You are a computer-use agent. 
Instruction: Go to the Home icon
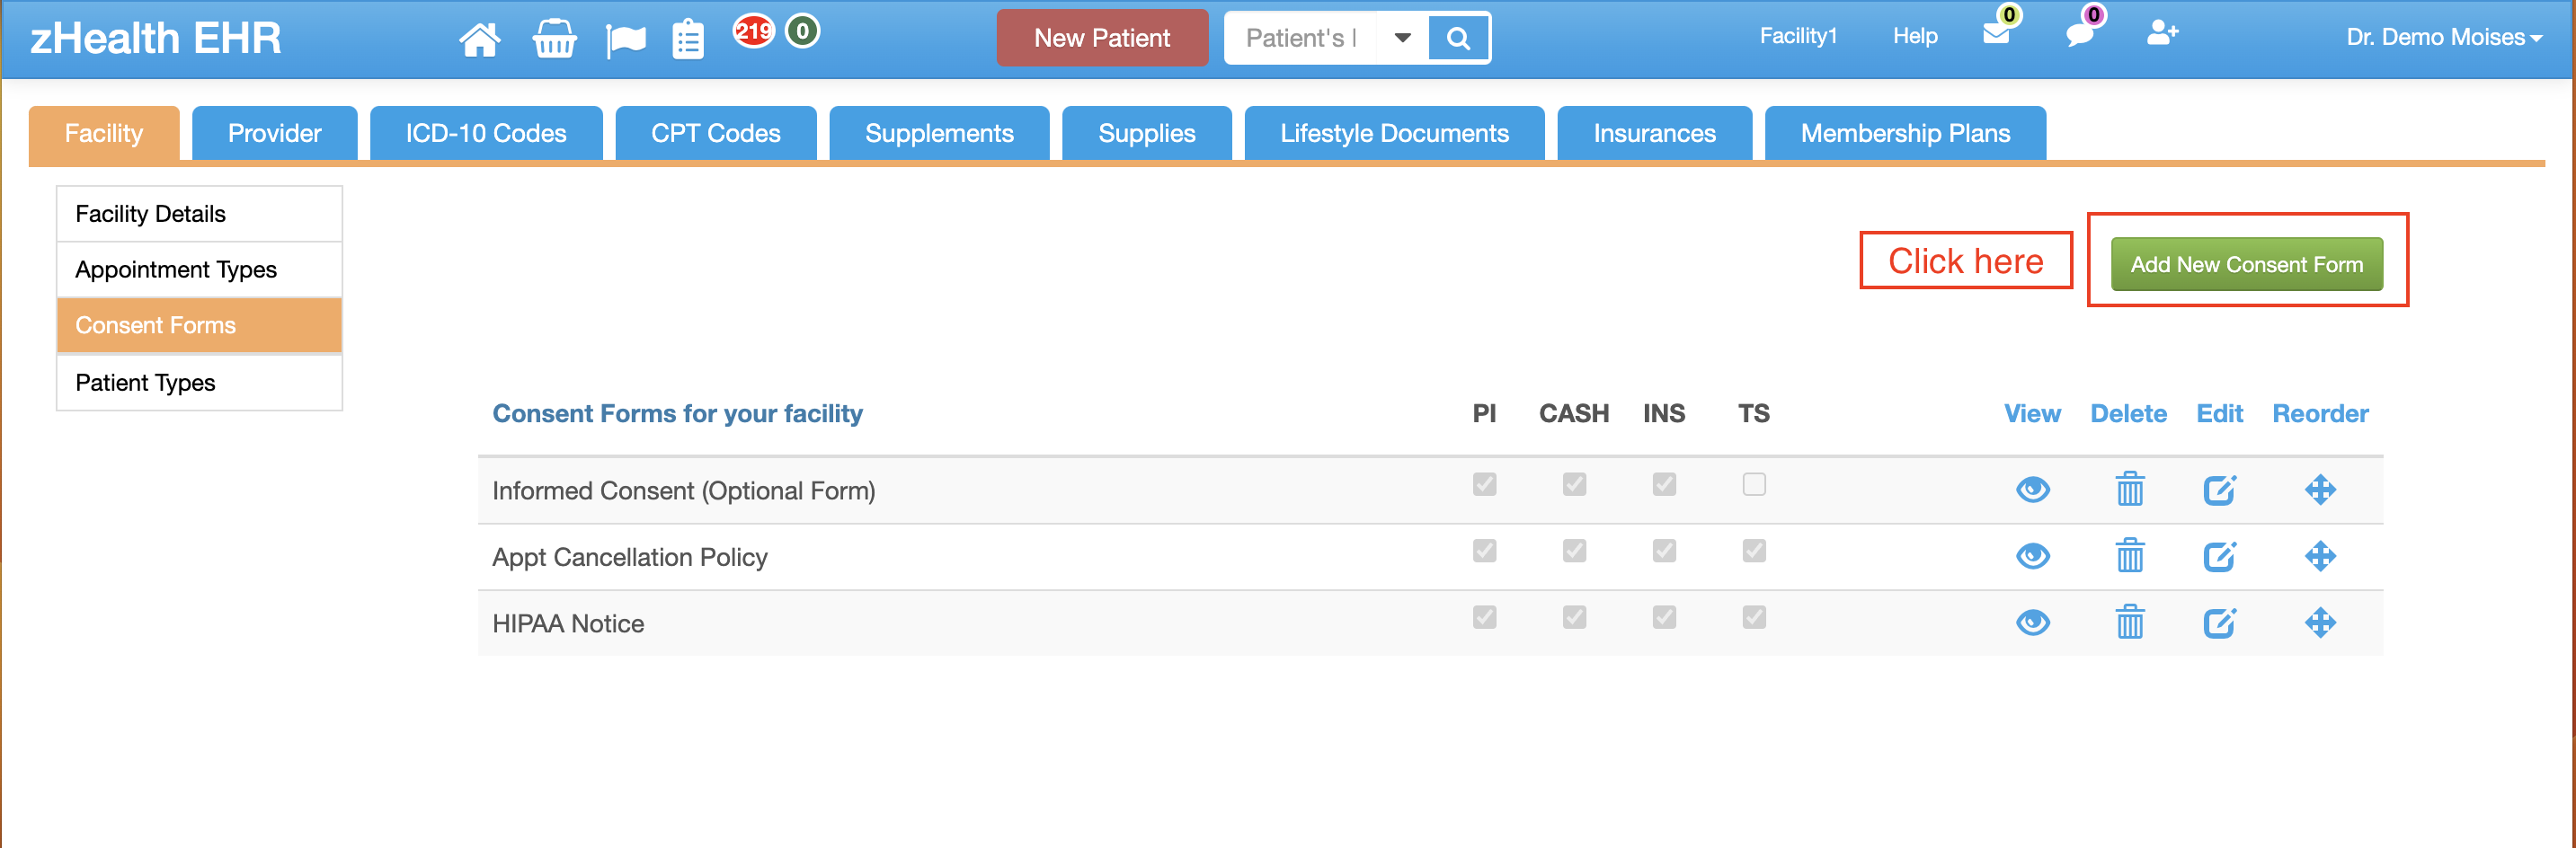(x=479, y=40)
